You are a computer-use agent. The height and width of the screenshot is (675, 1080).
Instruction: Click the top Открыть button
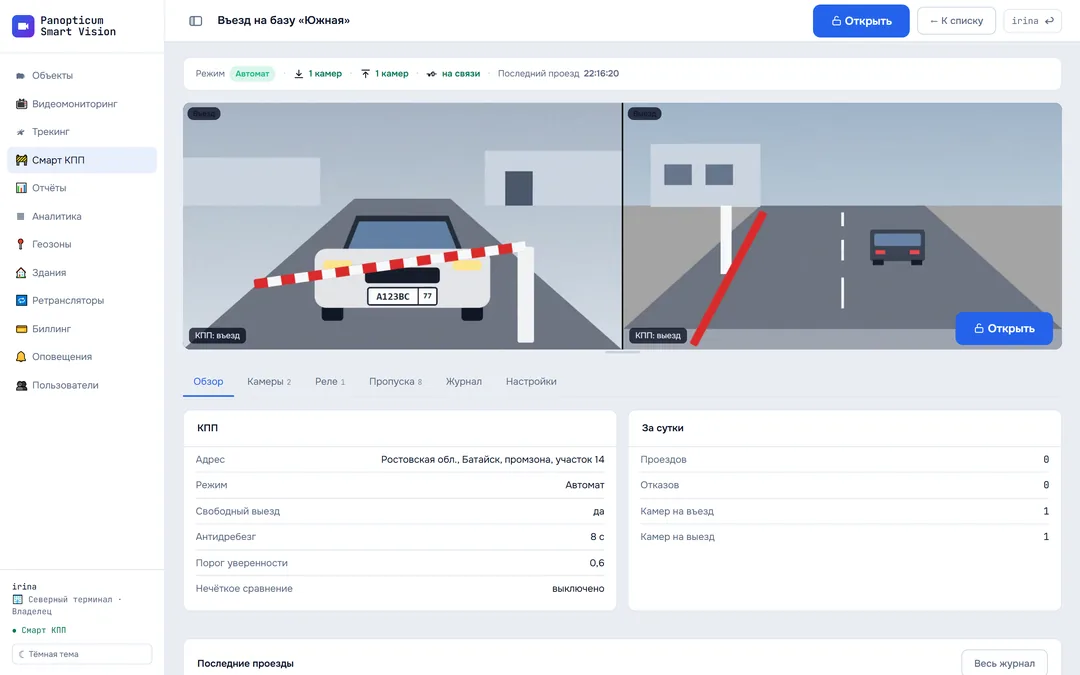[861, 21]
